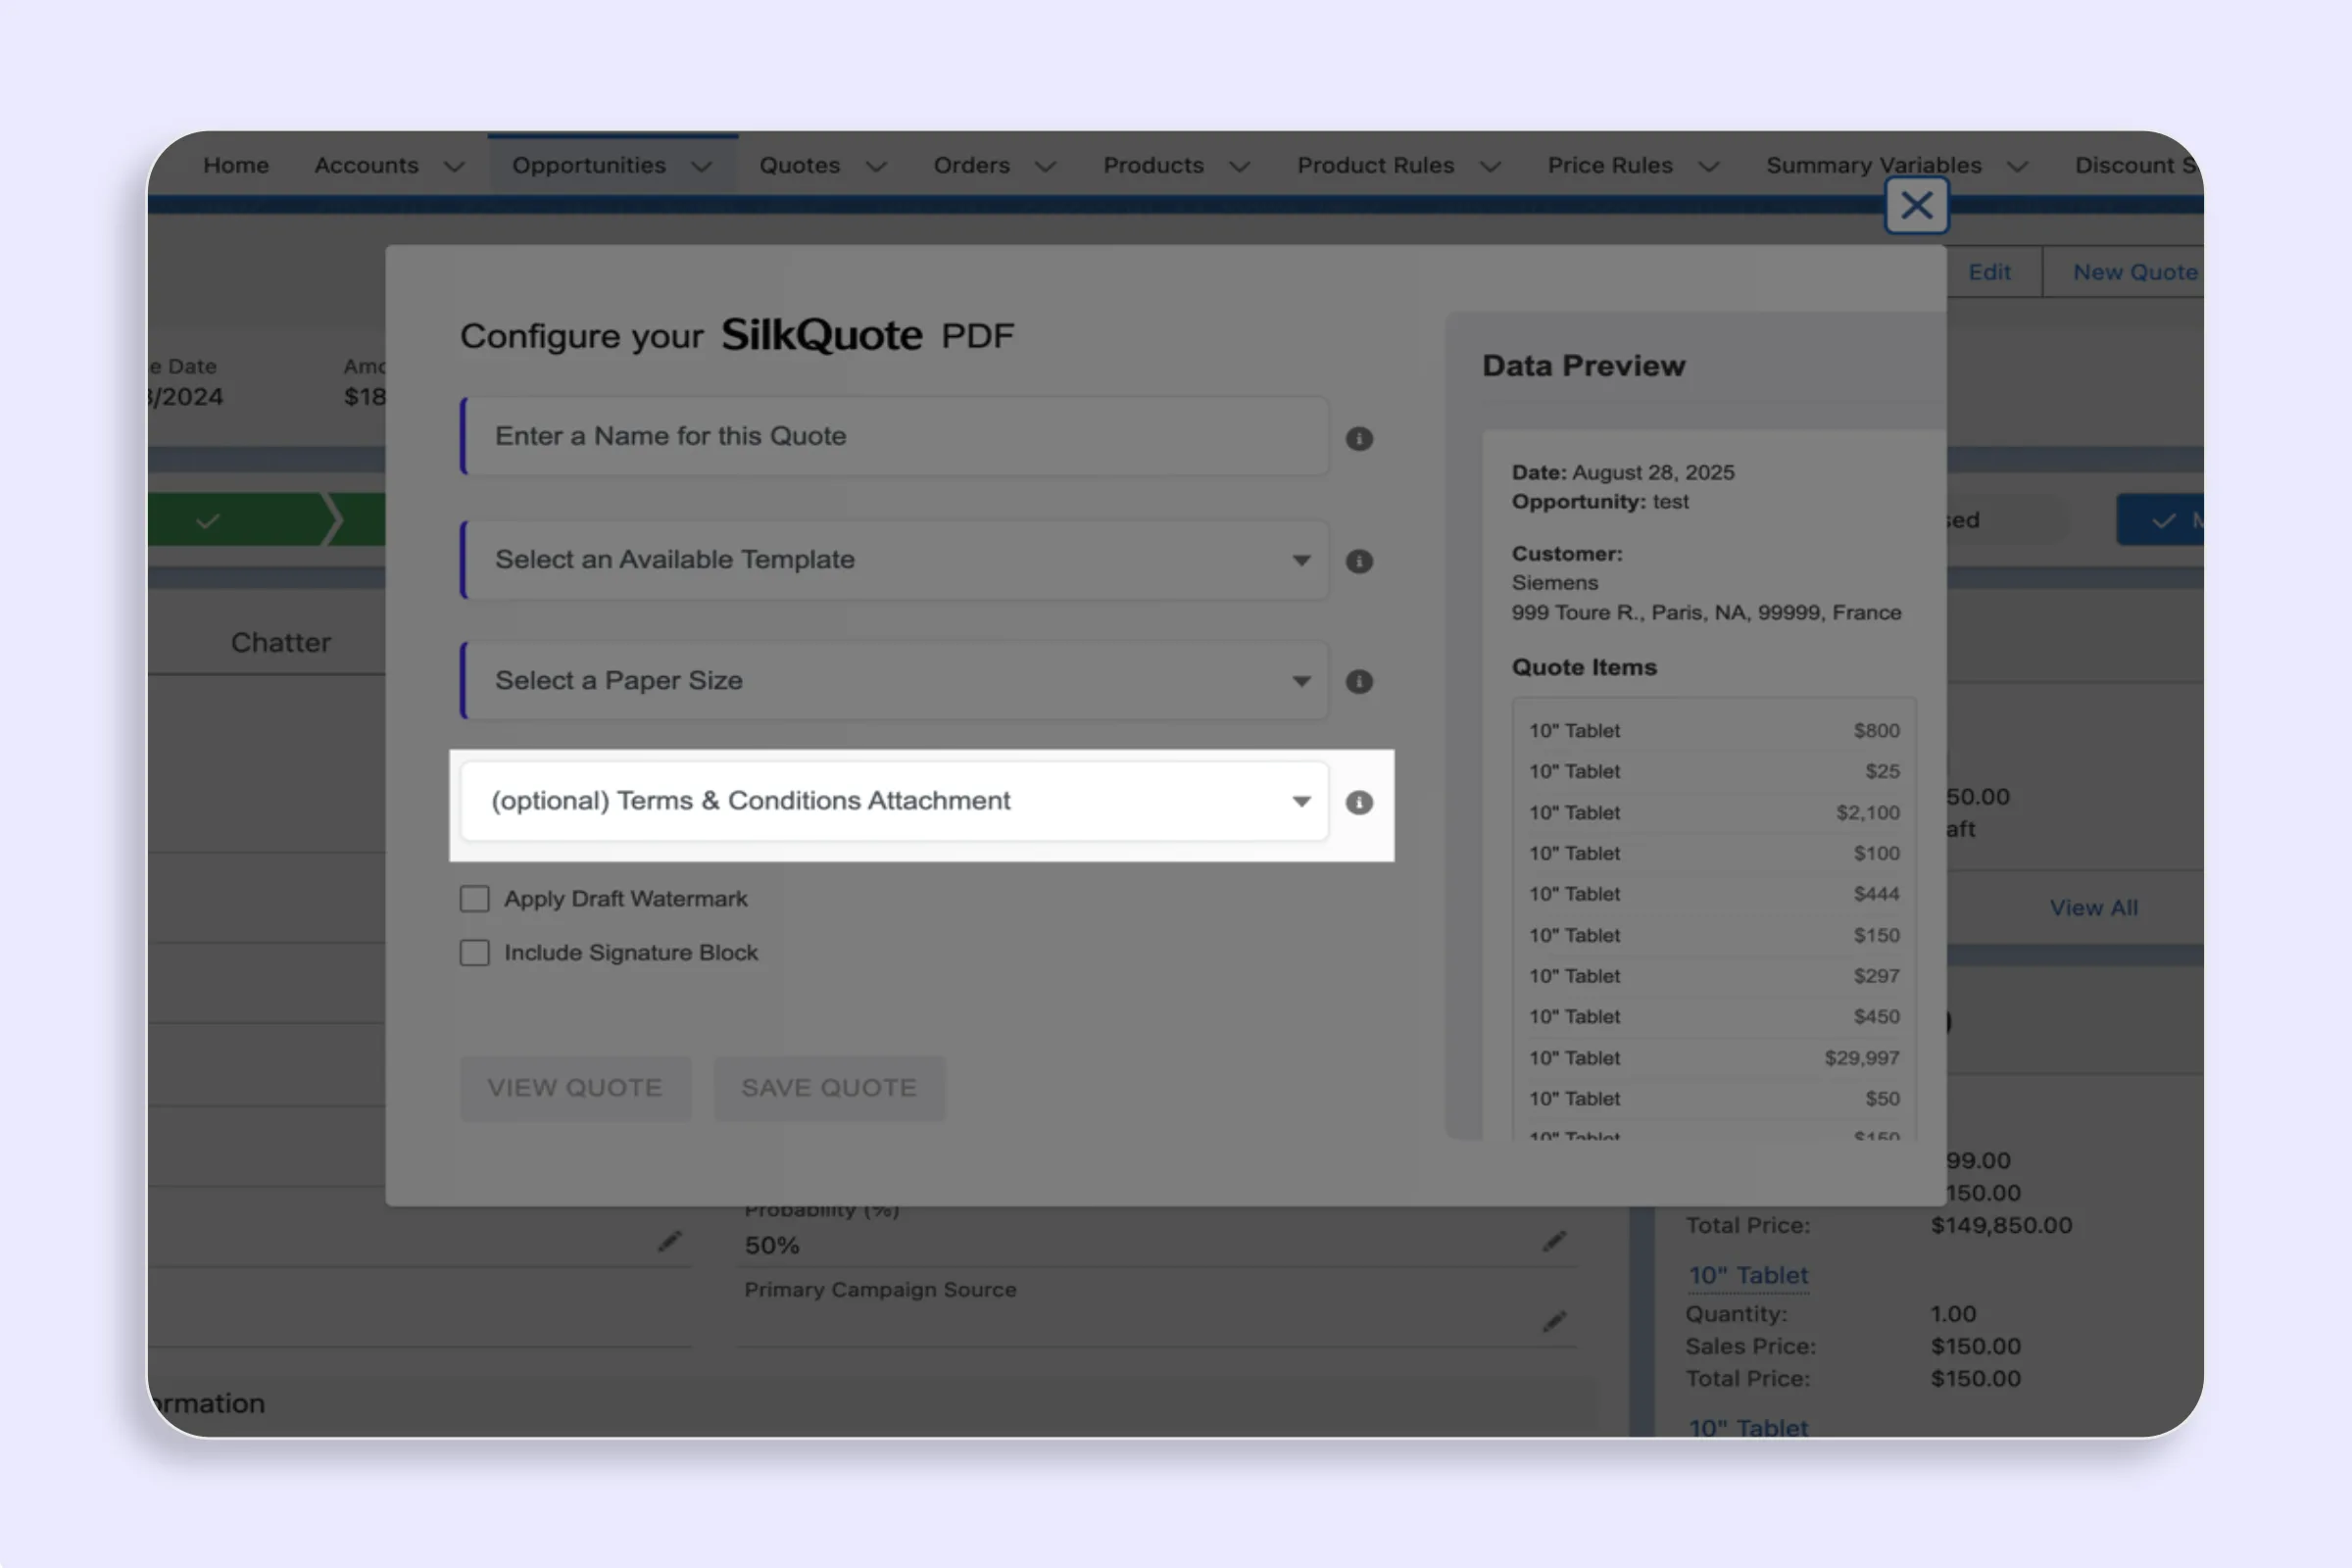The image size is (2352, 1568).
Task: Click pencil edit icon next to Probability
Action: pyautogui.click(x=1553, y=1242)
